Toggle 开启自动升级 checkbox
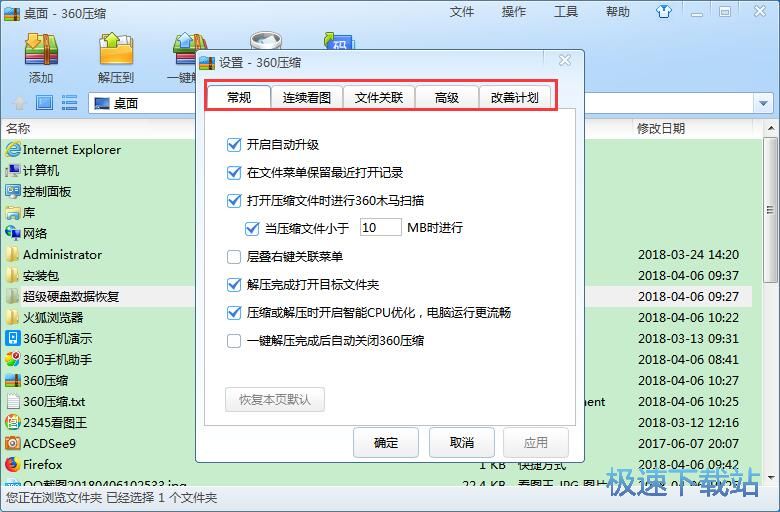This screenshot has width=780, height=512. point(234,145)
